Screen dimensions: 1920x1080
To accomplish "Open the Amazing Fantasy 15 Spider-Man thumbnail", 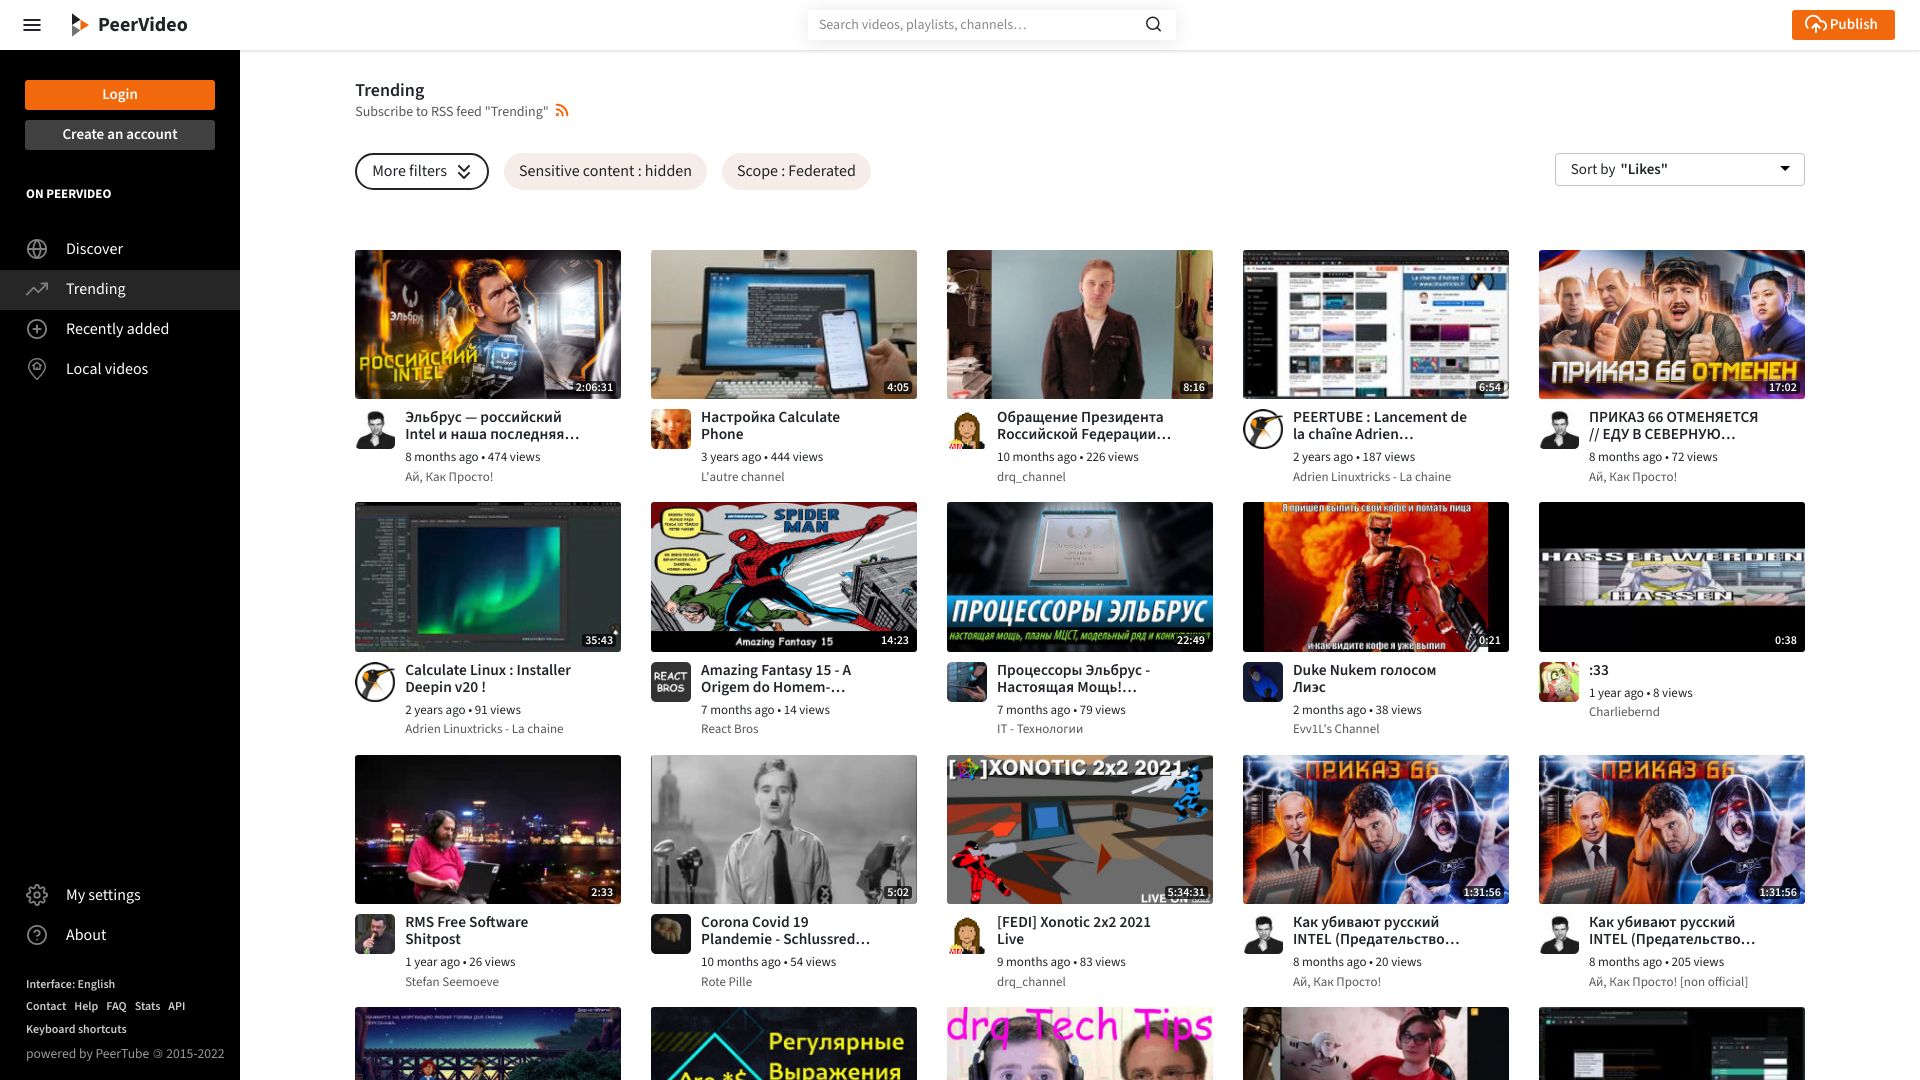I will coord(784,577).
